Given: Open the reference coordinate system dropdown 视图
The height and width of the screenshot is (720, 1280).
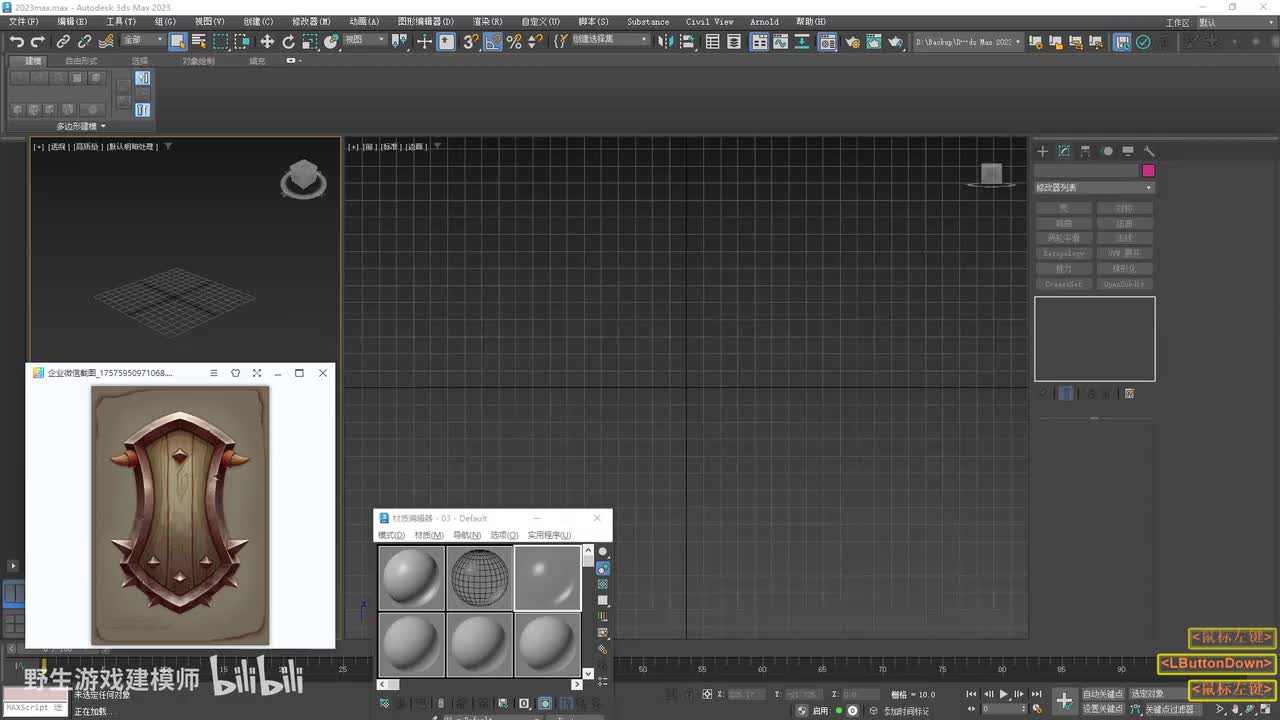Looking at the screenshot, I should (364, 40).
